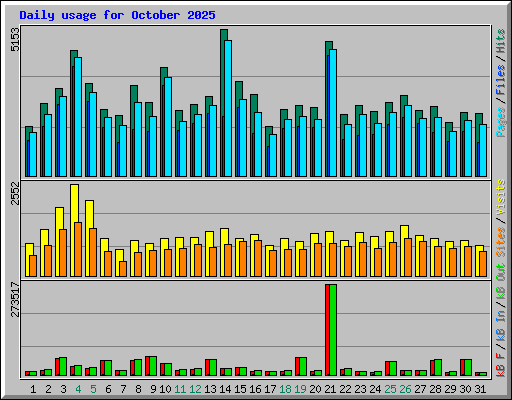Click the cyan pages bar for day 4

click(x=78, y=117)
